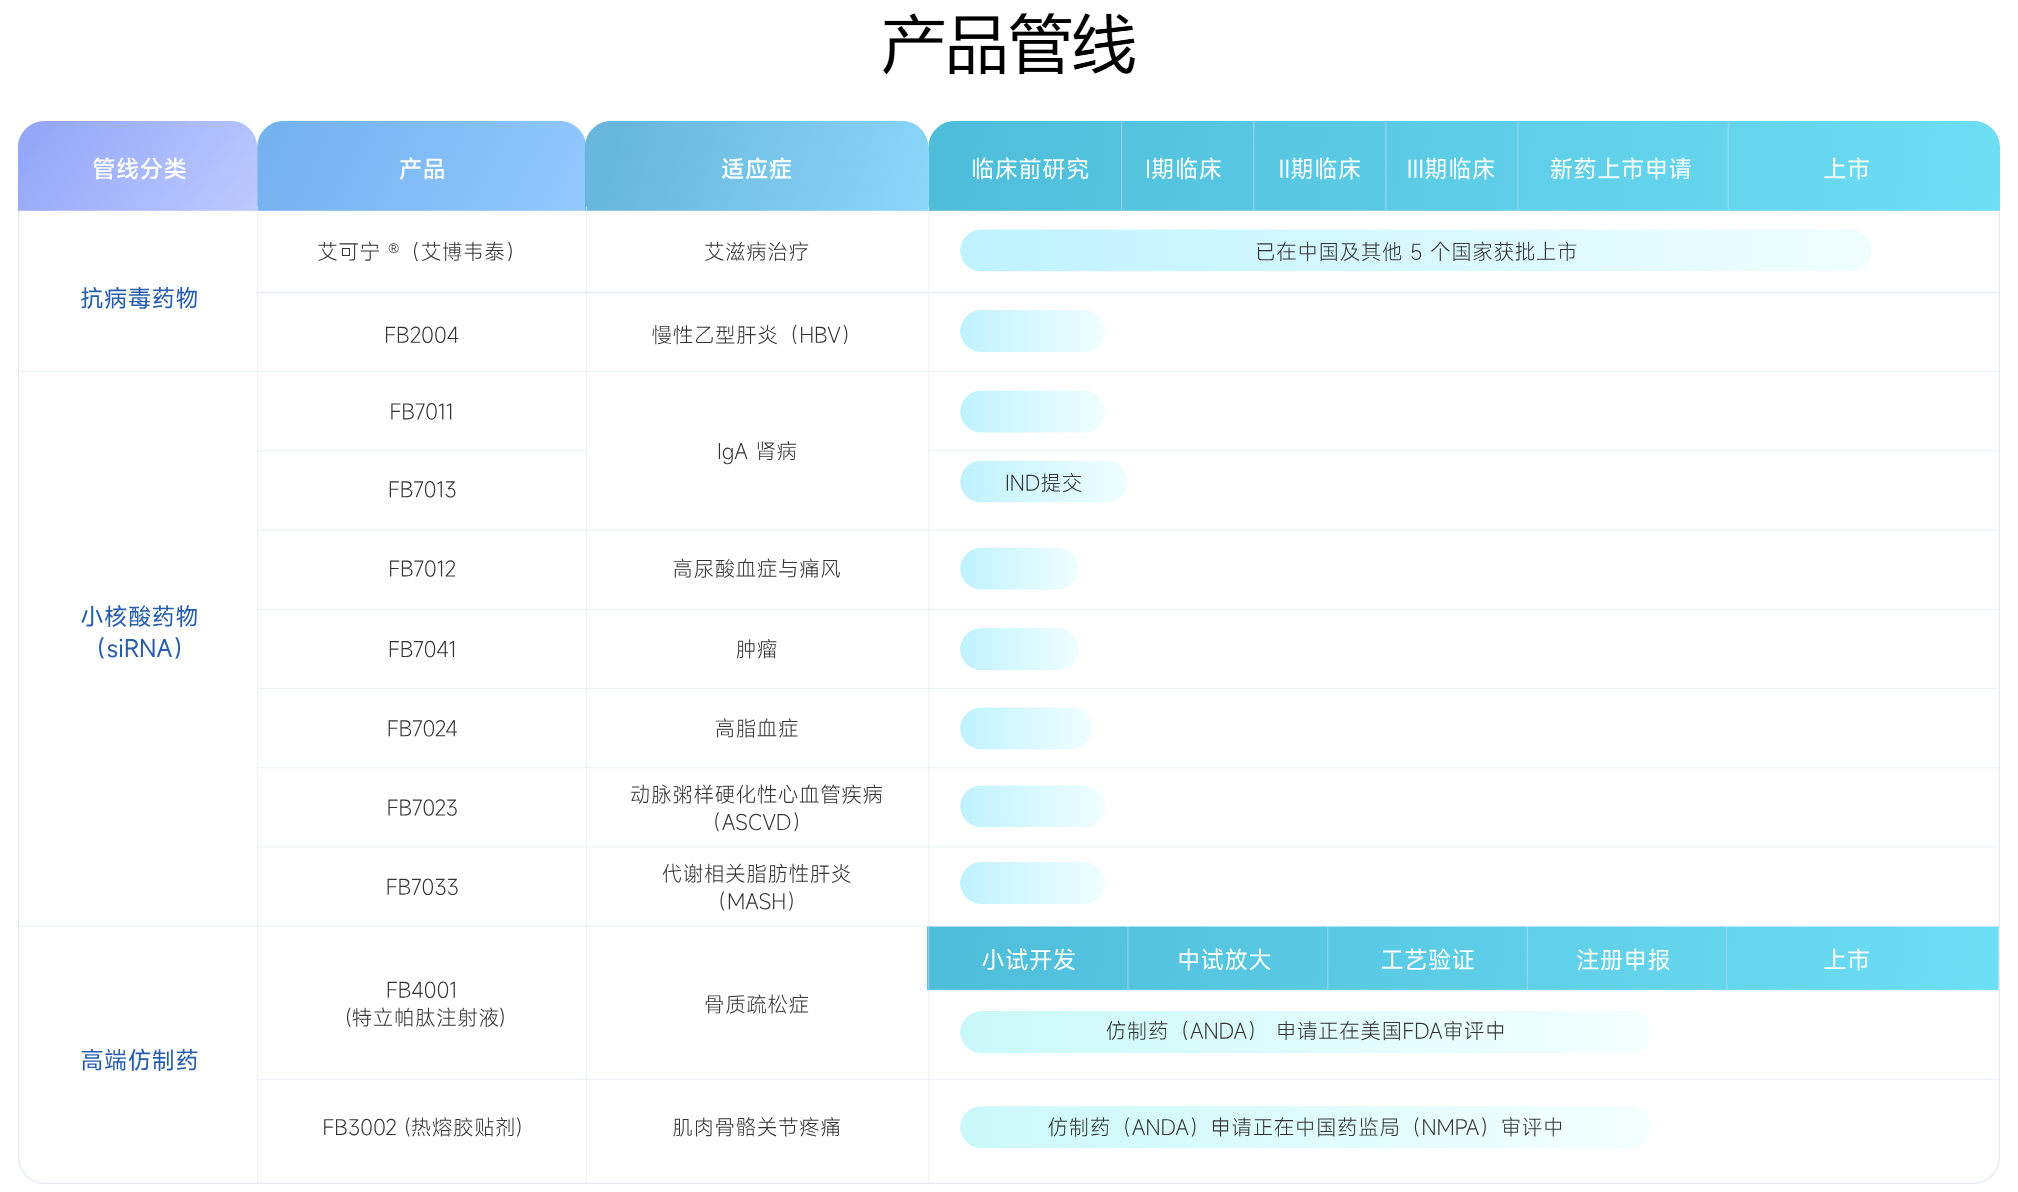Click the 临床前研究 stage header
The height and width of the screenshot is (1192, 2018).
click(x=1029, y=168)
